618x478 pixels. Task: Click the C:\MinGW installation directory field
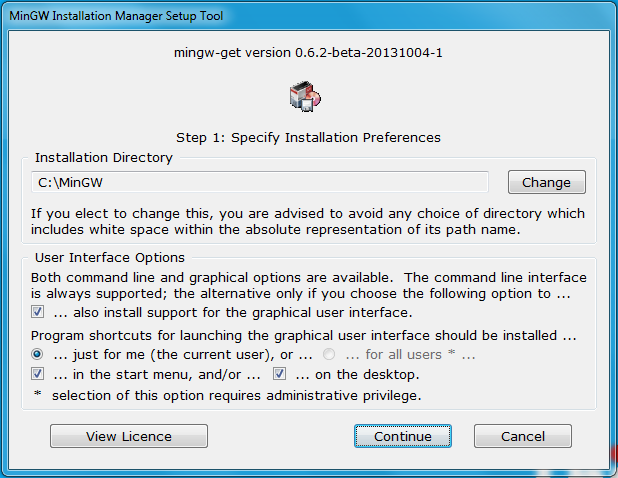point(260,182)
